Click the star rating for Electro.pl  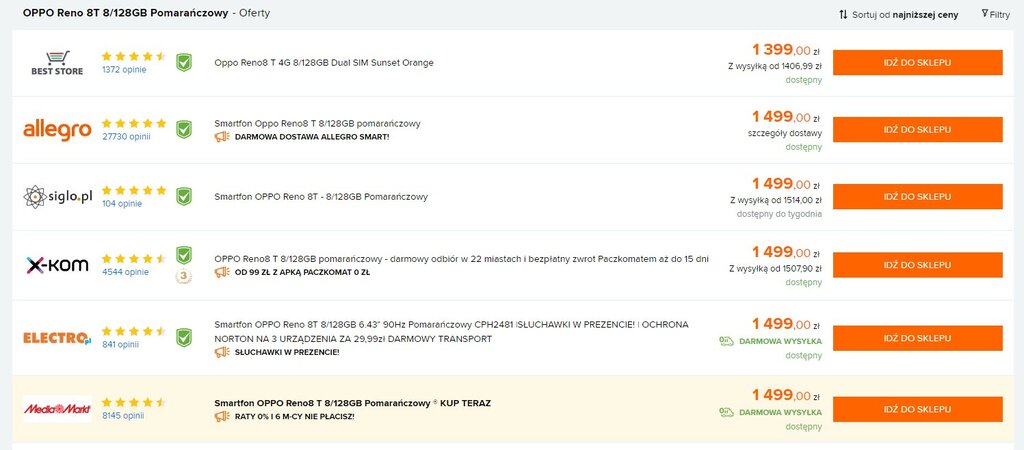[134, 331]
